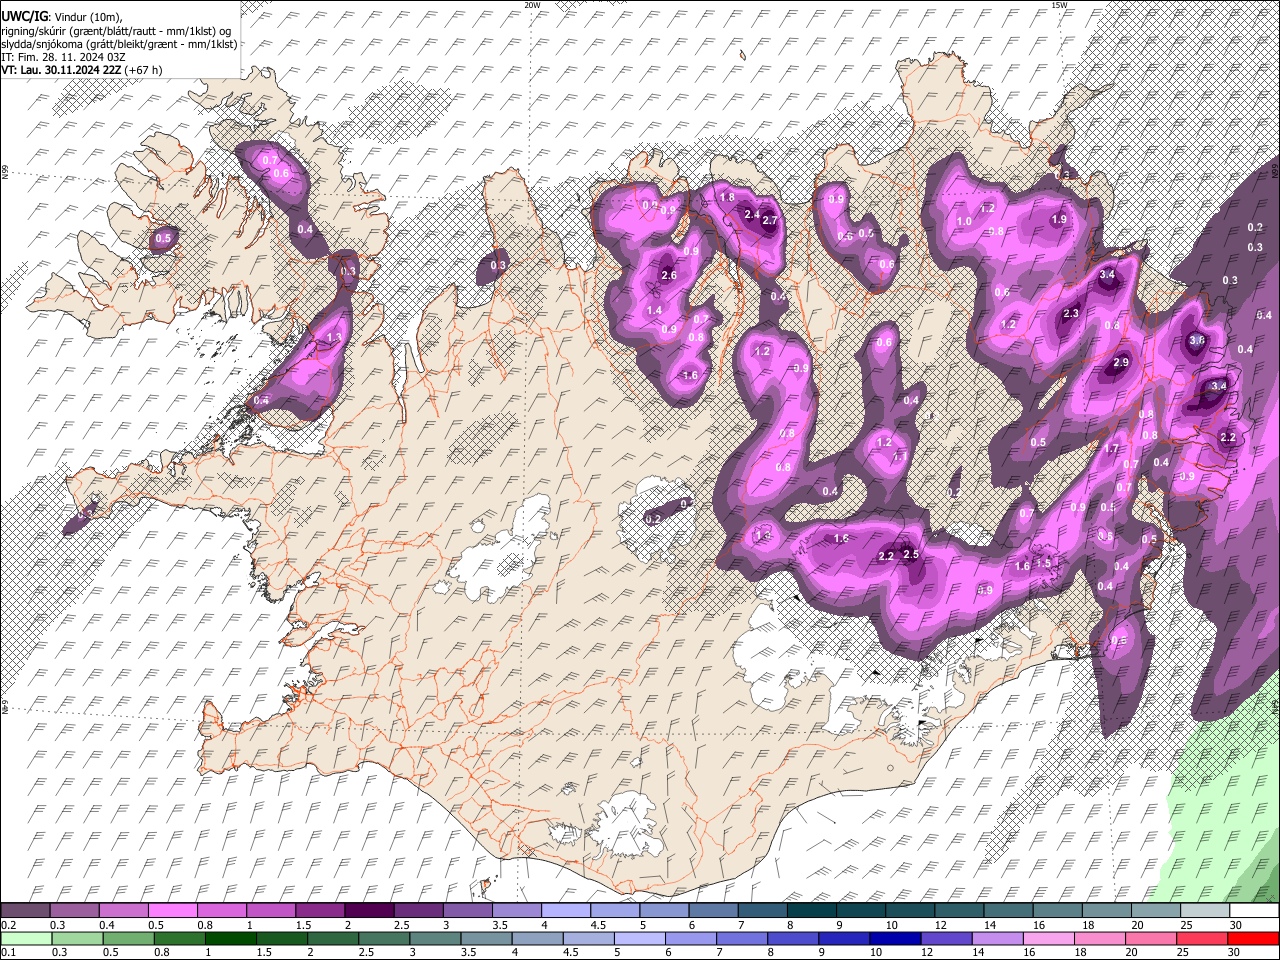Select the '1.0' snowfall value label
This screenshot has width=1280, height=960.
click(x=964, y=222)
